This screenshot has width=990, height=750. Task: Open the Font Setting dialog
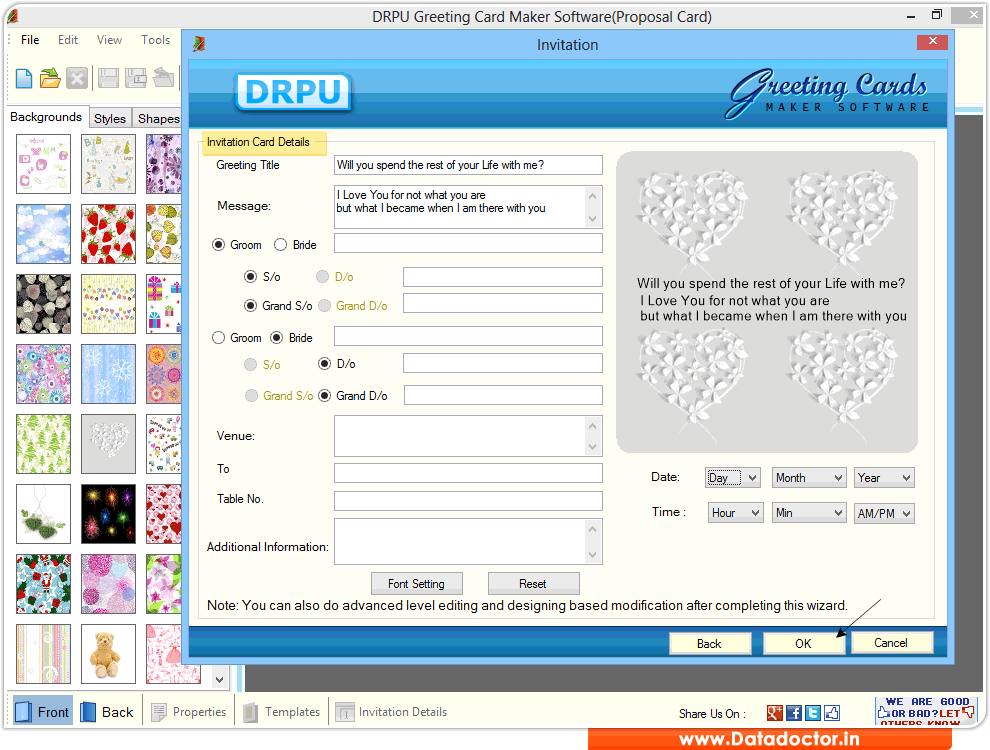tap(417, 583)
